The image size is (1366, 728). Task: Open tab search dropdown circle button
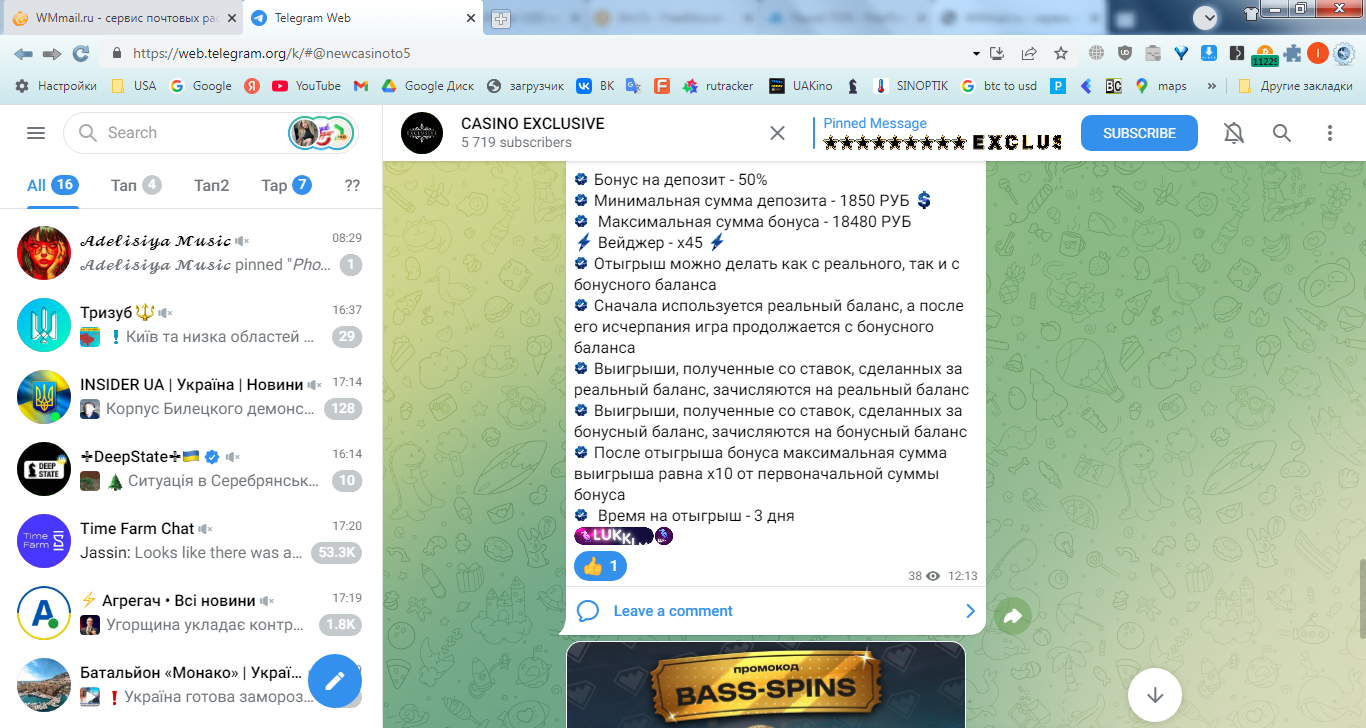tap(1207, 17)
